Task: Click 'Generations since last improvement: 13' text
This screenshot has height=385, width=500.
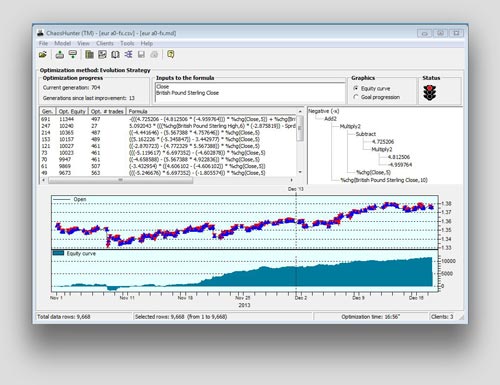Action: (x=89, y=98)
